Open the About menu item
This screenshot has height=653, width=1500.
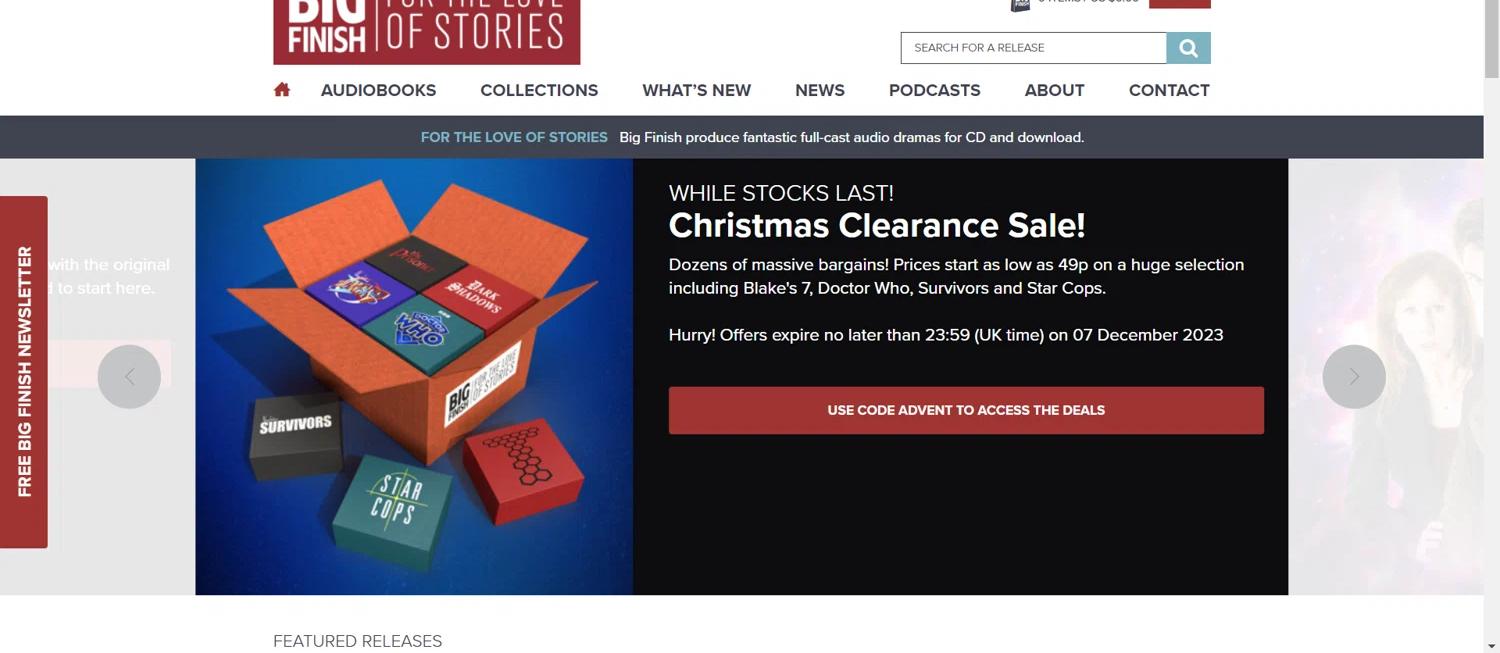(1054, 90)
